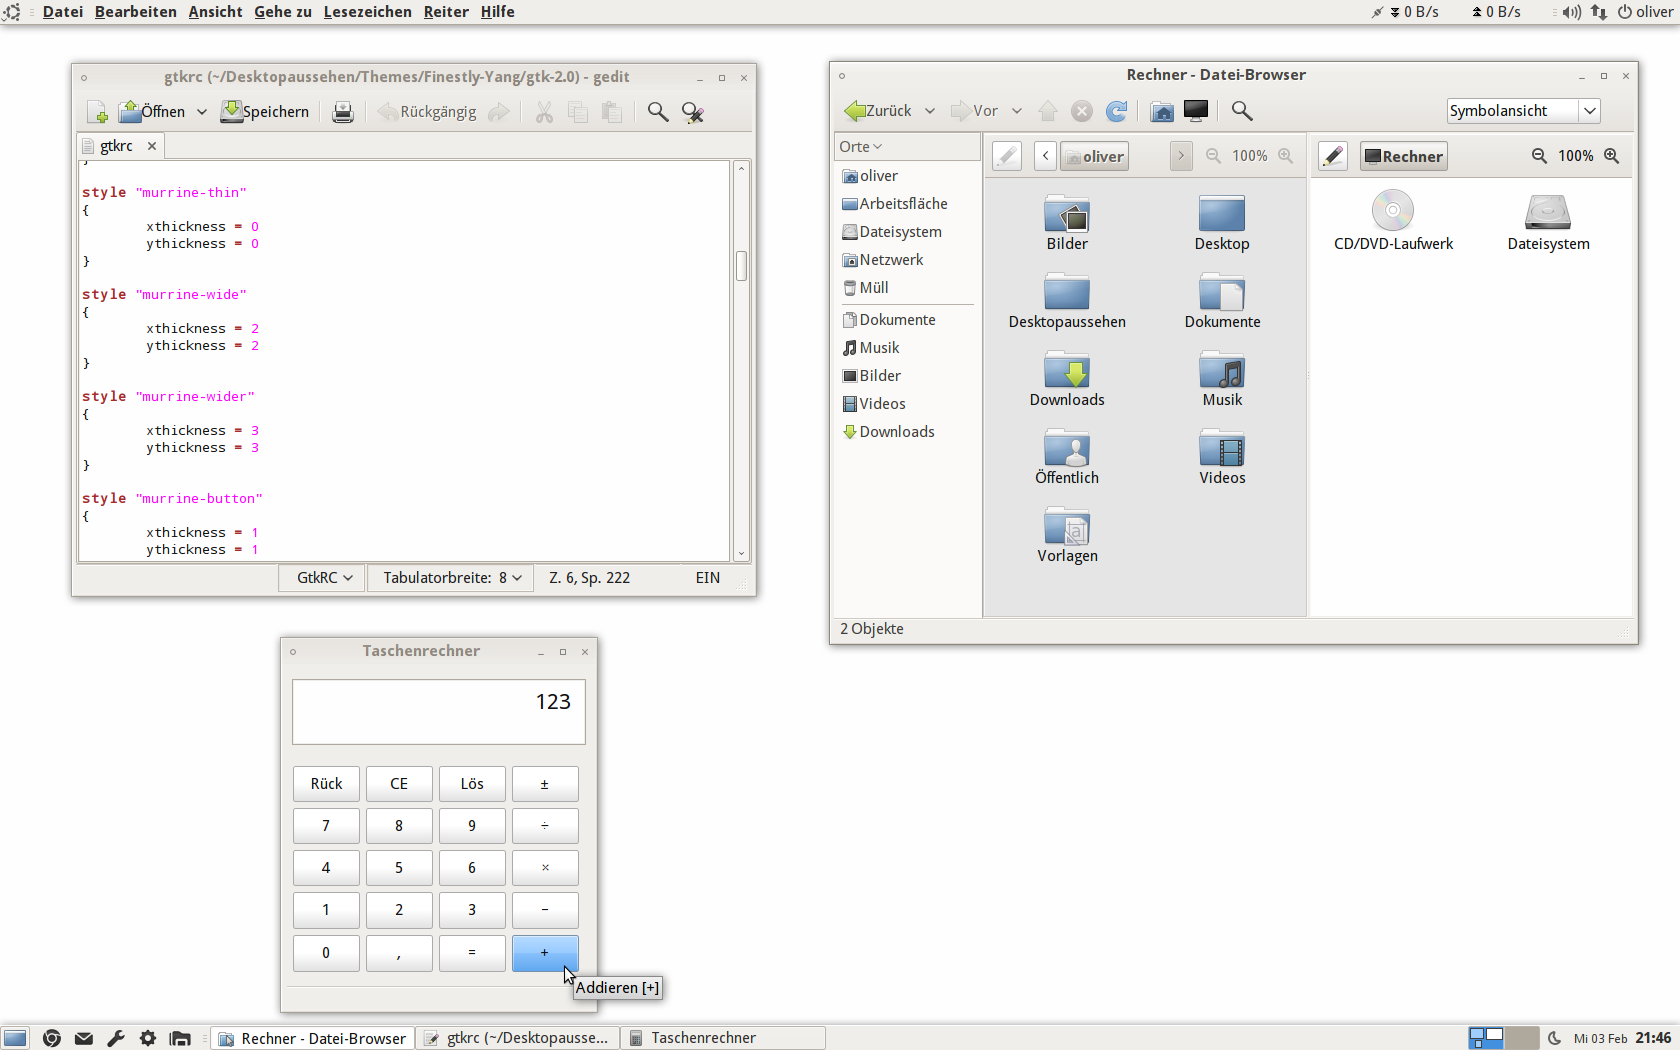Click the print icon in gedit toolbar
1680x1050 pixels.
pyautogui.click(x=342, y=112)
